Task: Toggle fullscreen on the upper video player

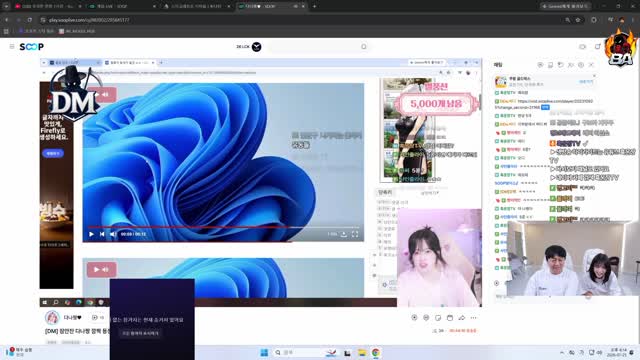Action: coord(355,234)
